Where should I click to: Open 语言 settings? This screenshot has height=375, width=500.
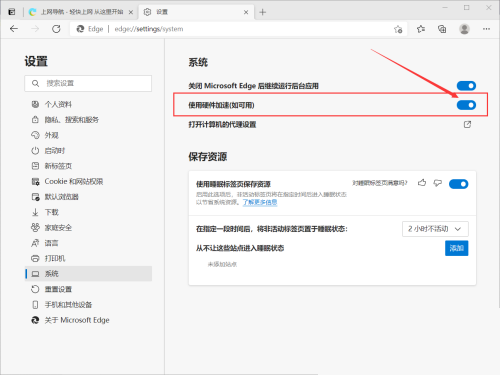point(88,243)
